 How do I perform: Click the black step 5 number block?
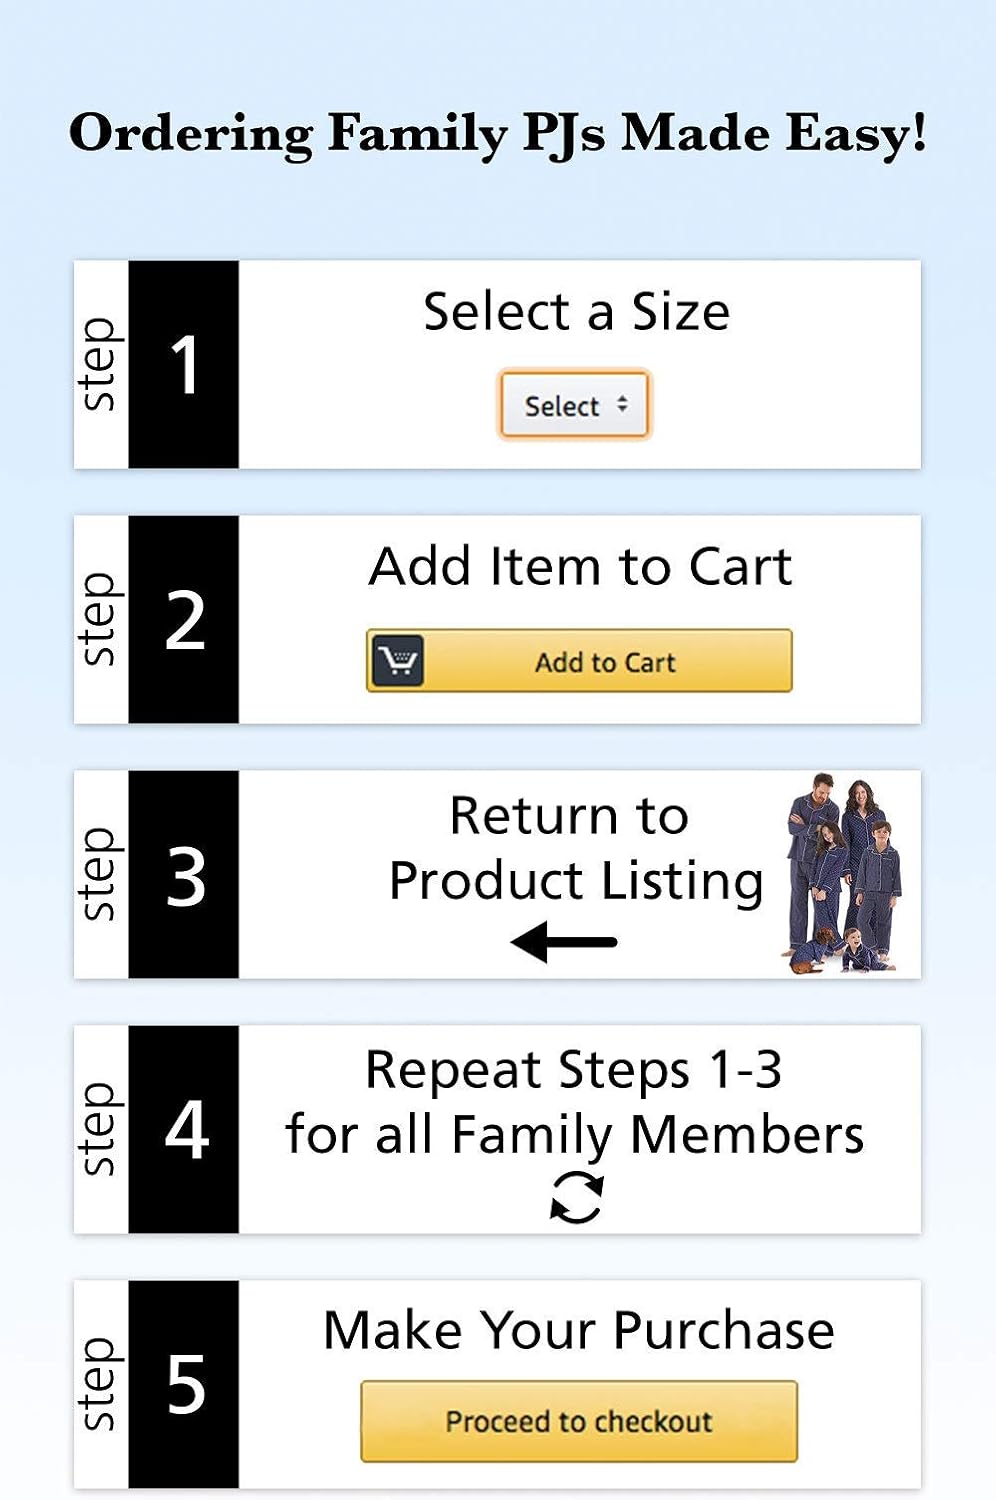coord(184,1385)
